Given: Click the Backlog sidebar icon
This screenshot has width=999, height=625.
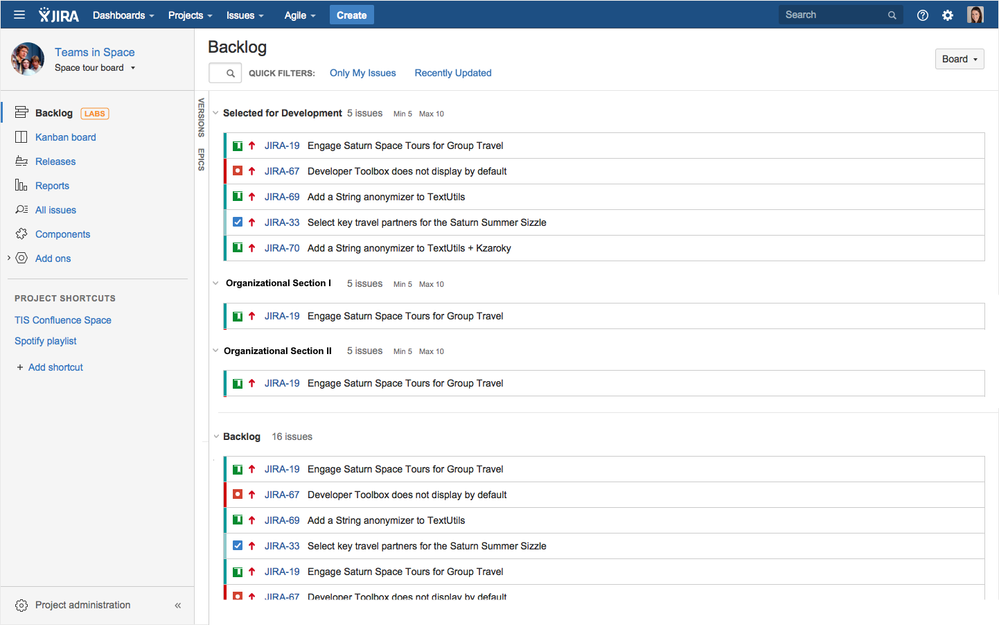Looking at the screenshot, I should pyautogui.click(x=21, y=113).
